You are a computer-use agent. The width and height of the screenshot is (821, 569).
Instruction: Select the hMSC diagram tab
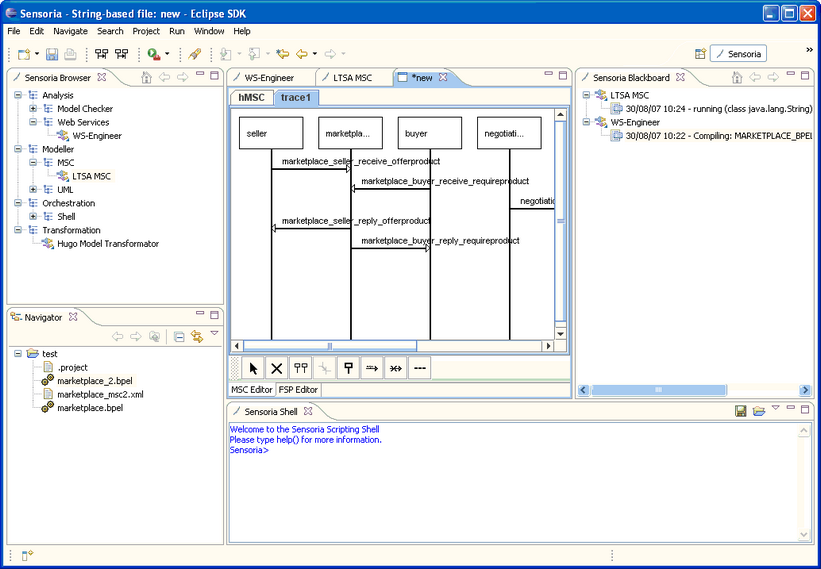(252, 97)
